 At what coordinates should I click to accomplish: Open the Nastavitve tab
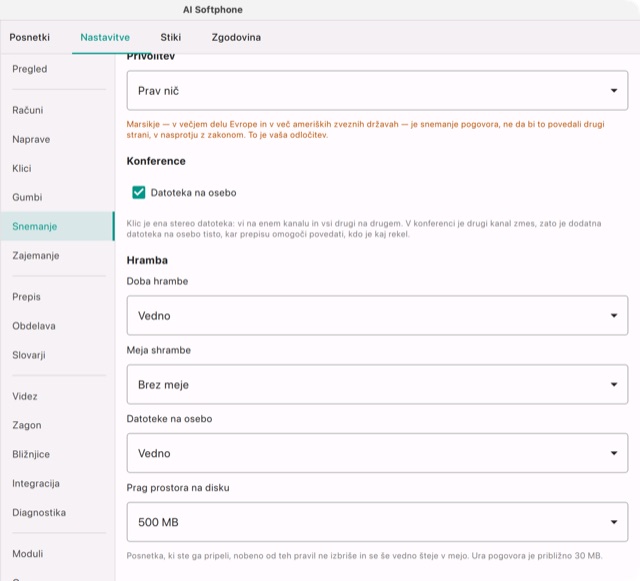coord(105,37)
